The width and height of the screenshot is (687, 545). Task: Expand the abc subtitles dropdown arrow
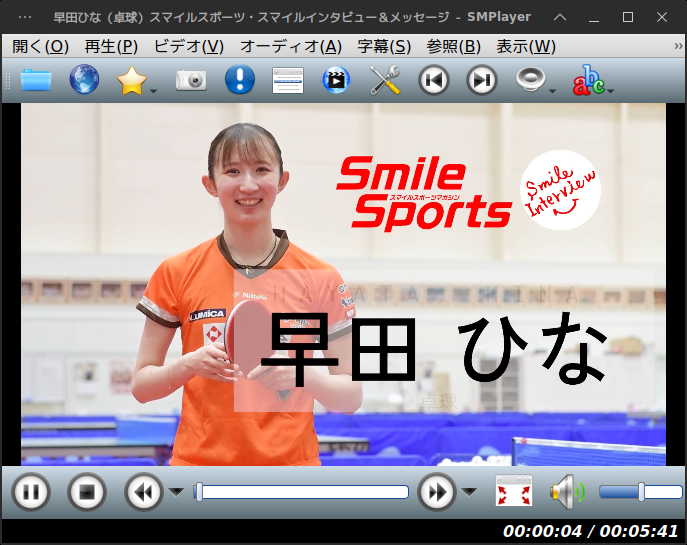click(611, 91)
